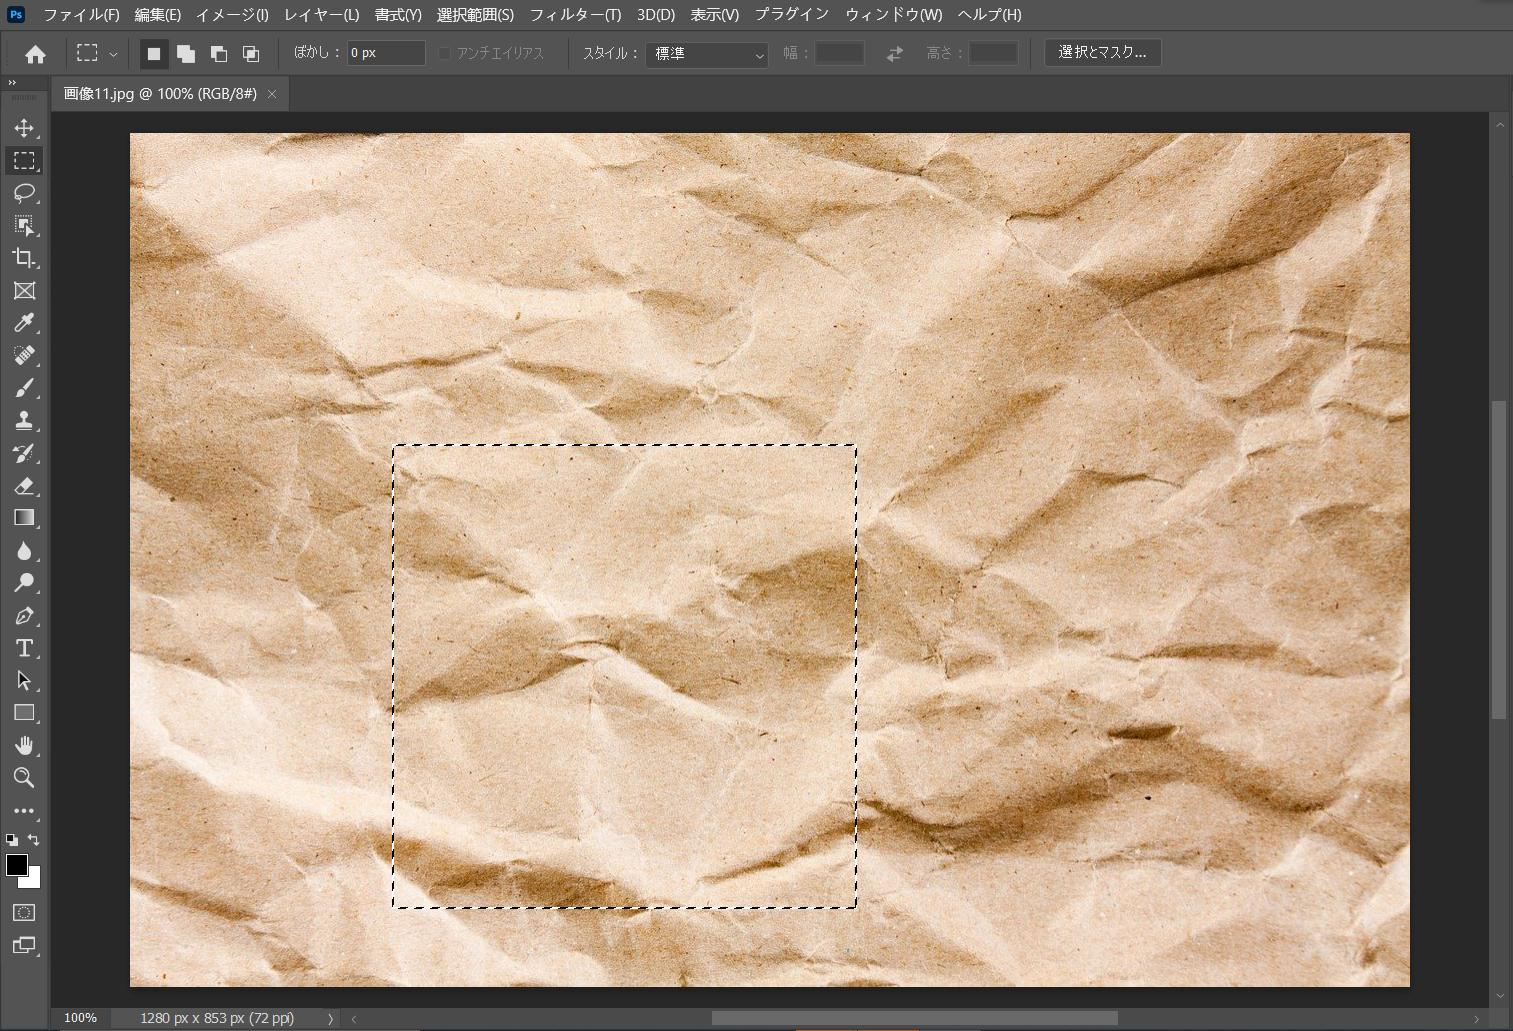Open the フィルター(T) menu
This screenshot has height=1031, width=1513.
click(575, 15)
